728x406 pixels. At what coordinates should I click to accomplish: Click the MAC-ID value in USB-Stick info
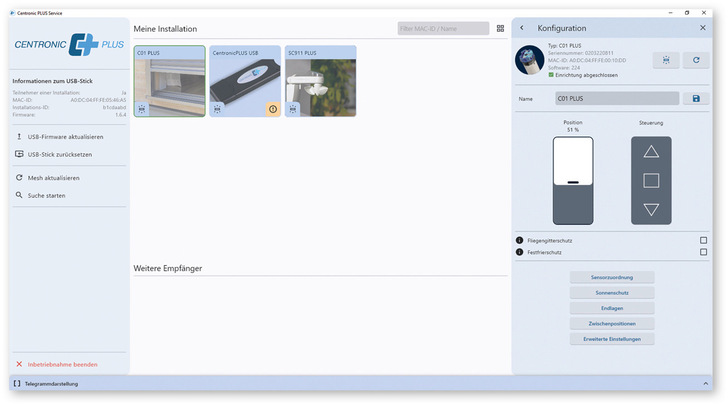point(98,100)
